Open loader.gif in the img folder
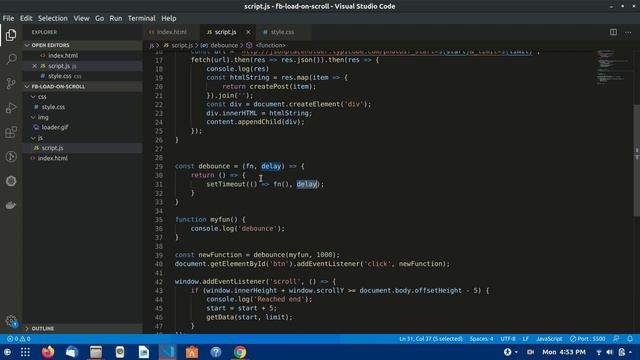Viewport: 640px width, 360px height. pyautogui.click(x=55, y=127)
